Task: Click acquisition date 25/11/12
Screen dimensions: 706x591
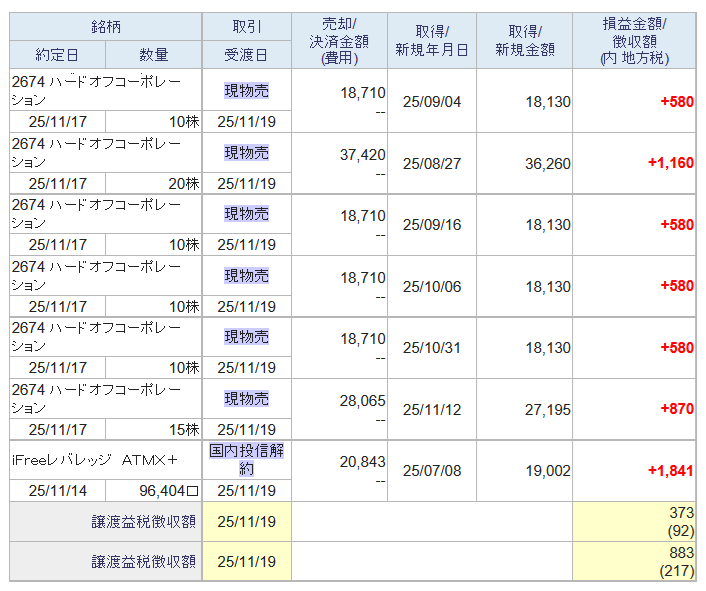Action: click(432, 410)
